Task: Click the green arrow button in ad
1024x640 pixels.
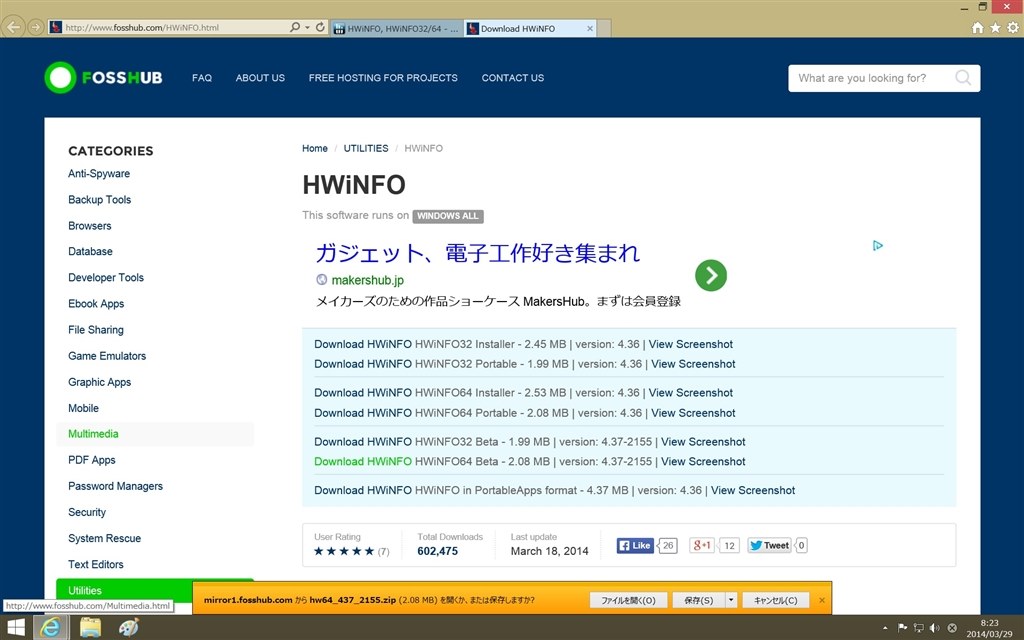Action: pos(711,276)
